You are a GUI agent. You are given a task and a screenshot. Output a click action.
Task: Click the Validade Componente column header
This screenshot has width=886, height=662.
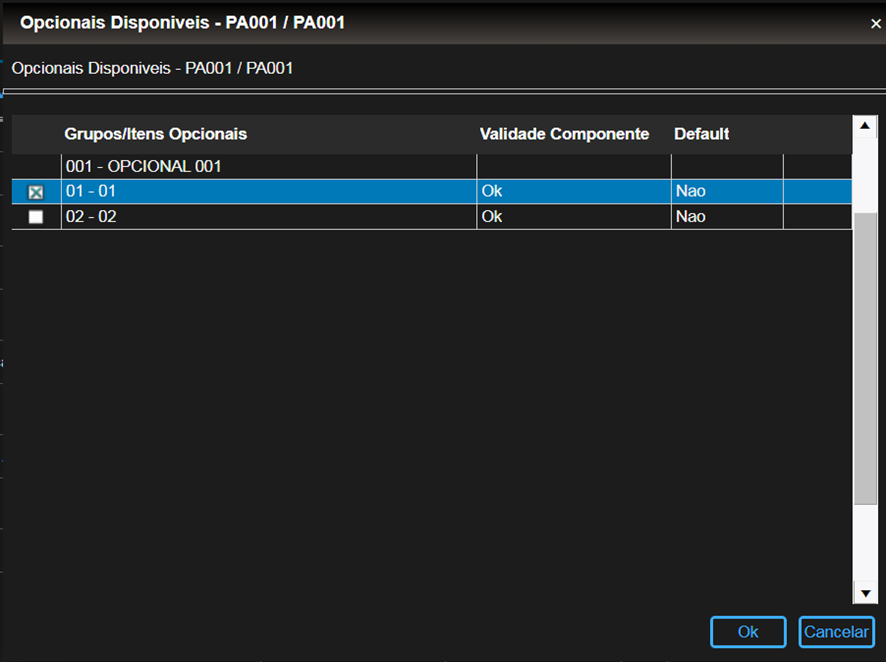pos(564,134)
